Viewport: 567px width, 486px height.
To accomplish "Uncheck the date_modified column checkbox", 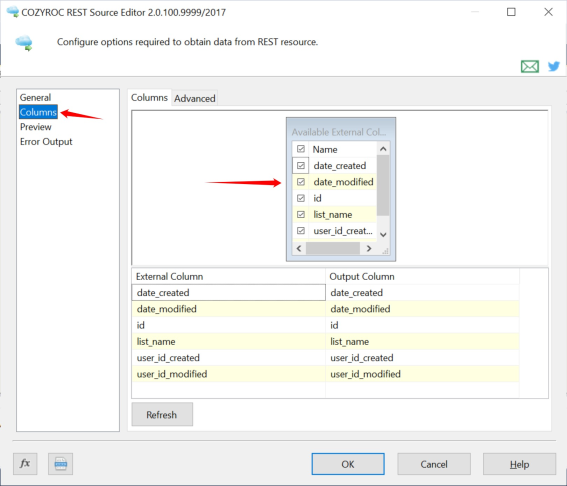I will [301, 182].
